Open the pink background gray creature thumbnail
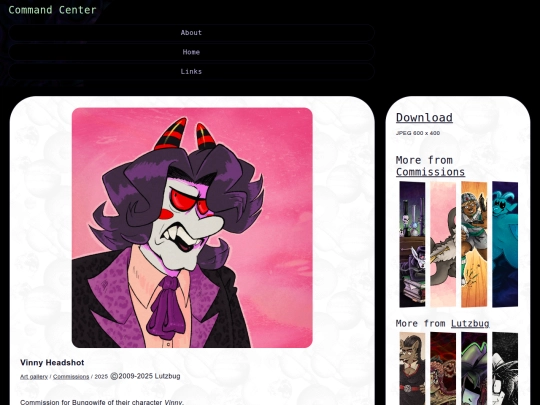Image resolution: width=540 pixels, height=405 pixels. tap(443, 244)
